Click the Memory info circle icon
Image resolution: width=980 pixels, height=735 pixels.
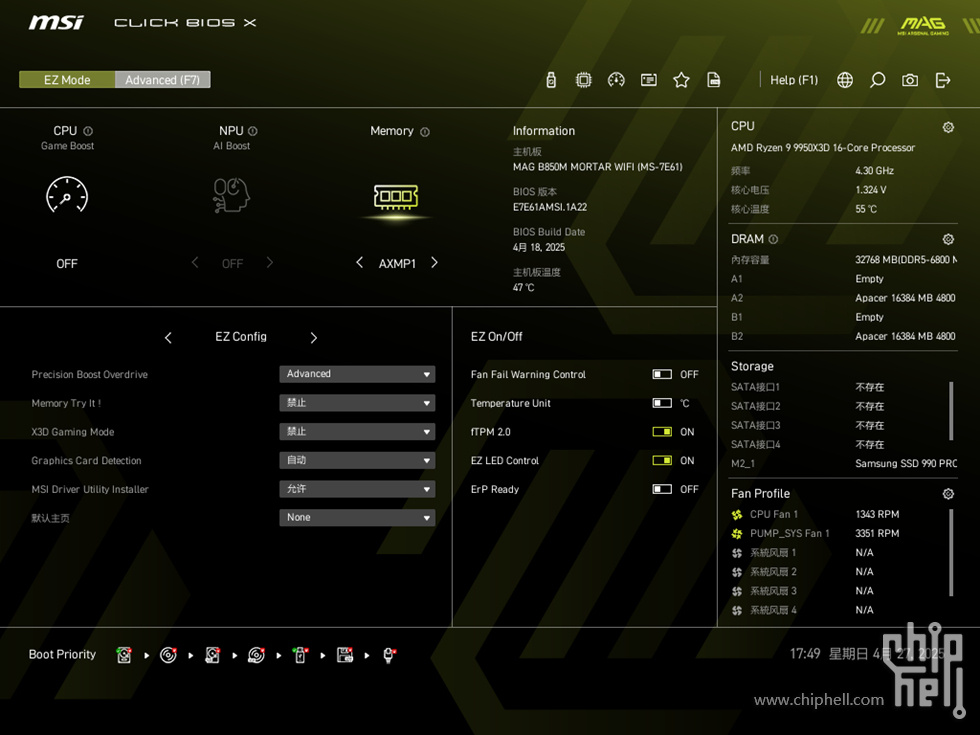click(x=425, y=132)
